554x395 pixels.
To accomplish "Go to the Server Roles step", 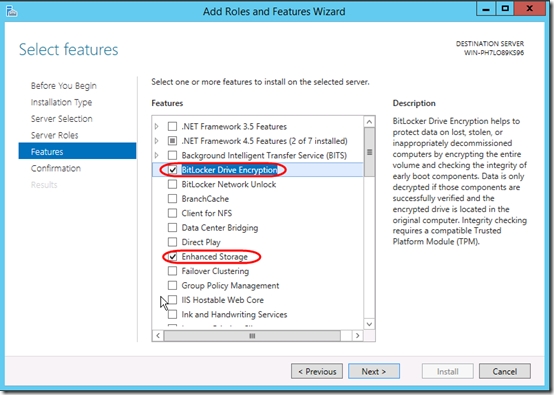I will pos(54,135).
